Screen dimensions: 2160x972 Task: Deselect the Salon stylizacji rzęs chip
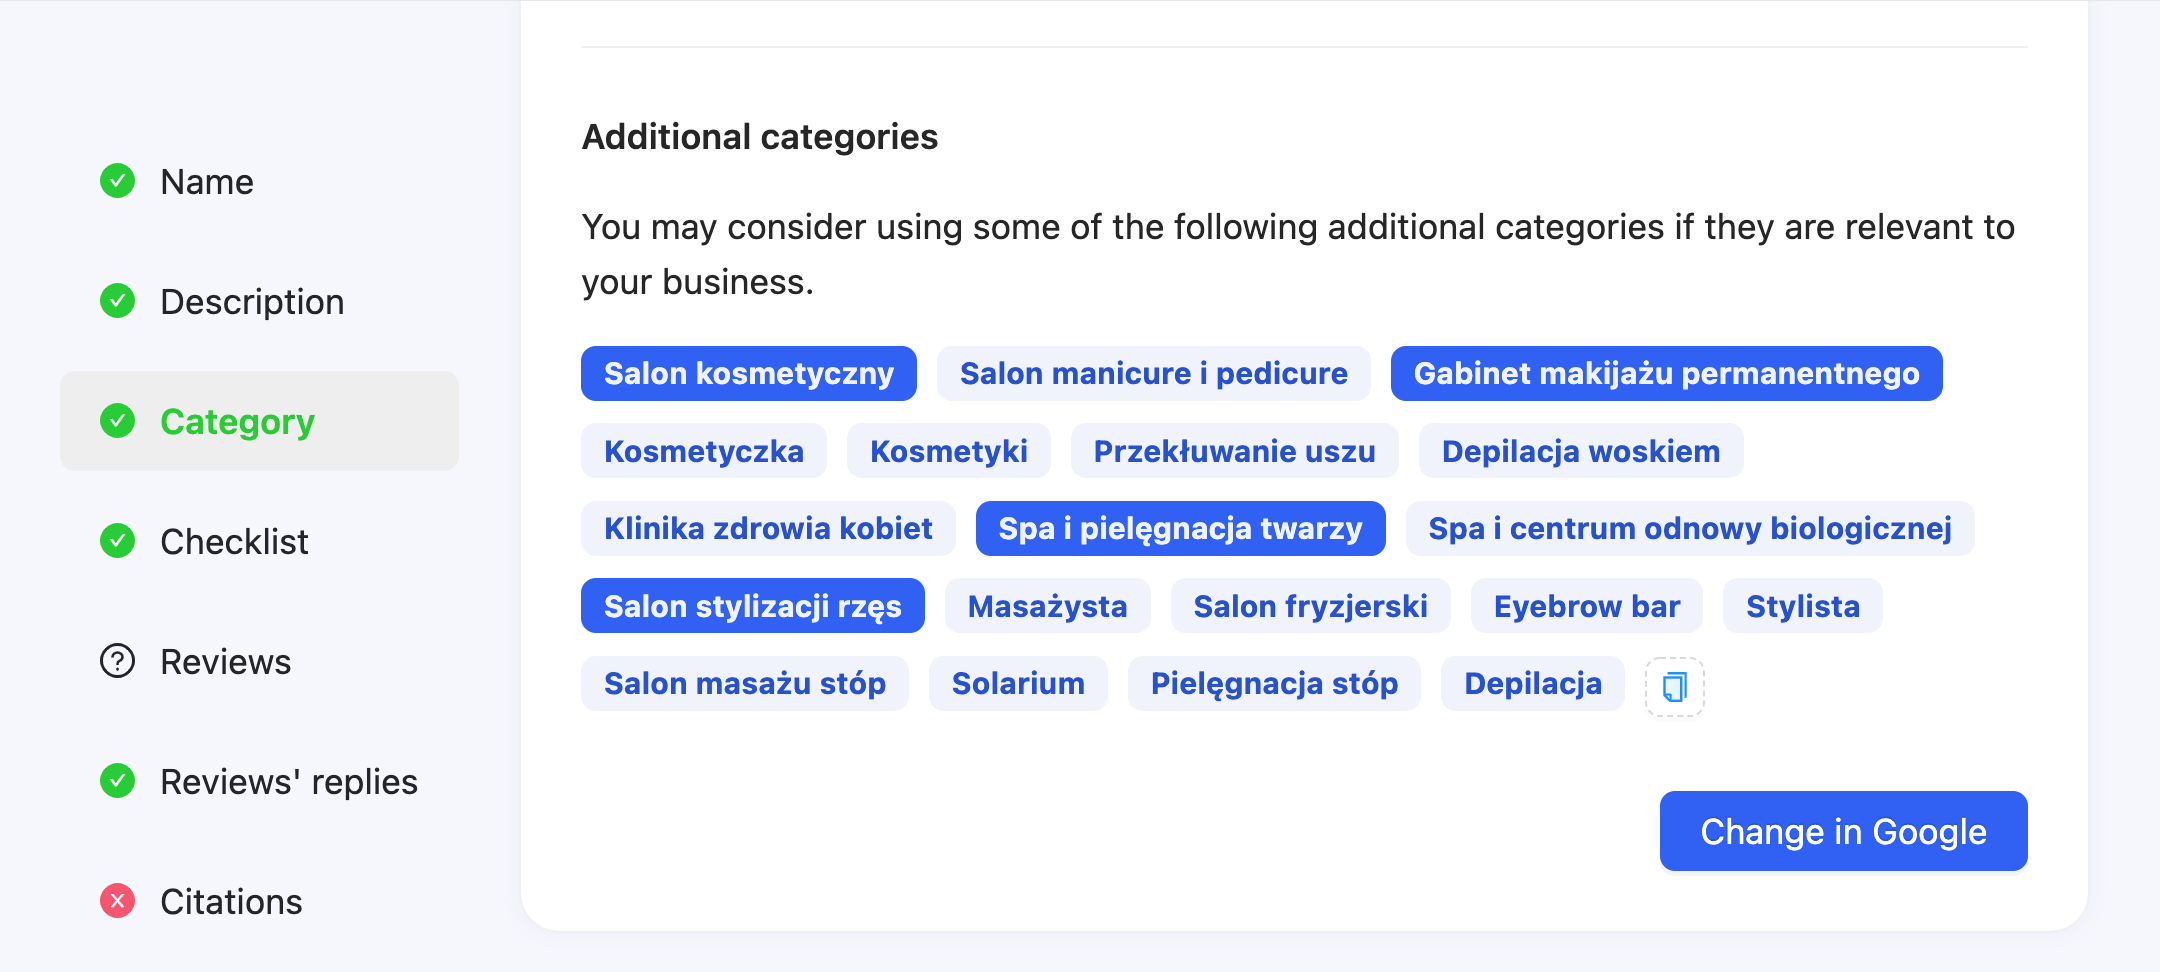pyautogui.click(x=753, y=606)
